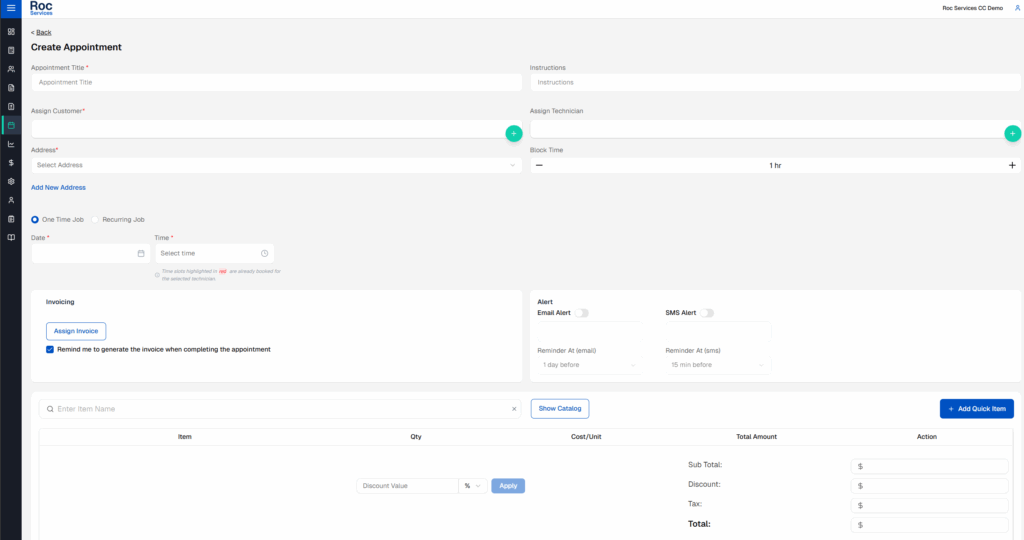Increase Block Time with plus

click(x=1012, y=165)
